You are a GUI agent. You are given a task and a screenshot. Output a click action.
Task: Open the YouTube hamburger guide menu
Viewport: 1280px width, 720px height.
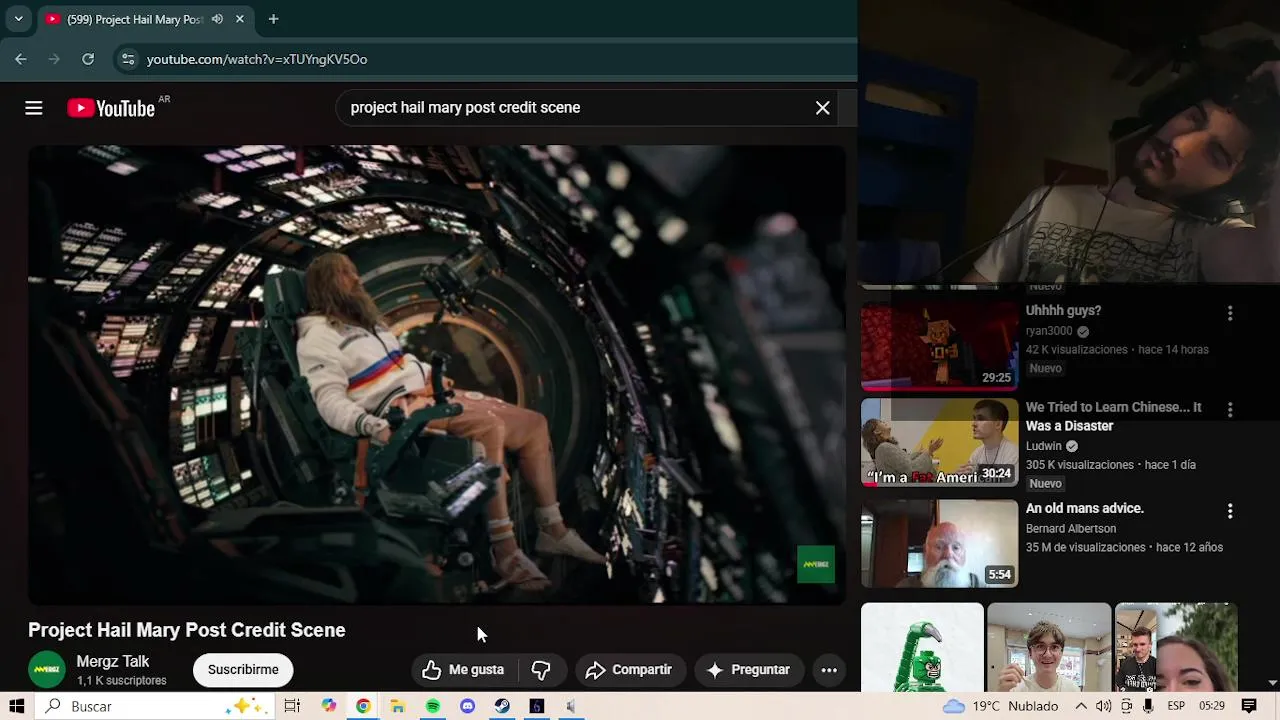coord(34,108)
